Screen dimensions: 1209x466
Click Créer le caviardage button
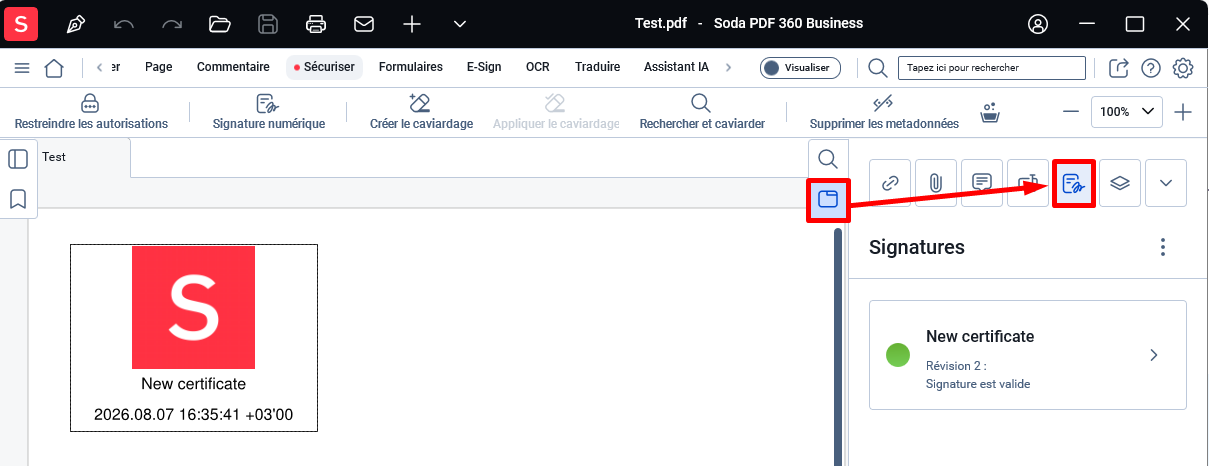[421, 112]
